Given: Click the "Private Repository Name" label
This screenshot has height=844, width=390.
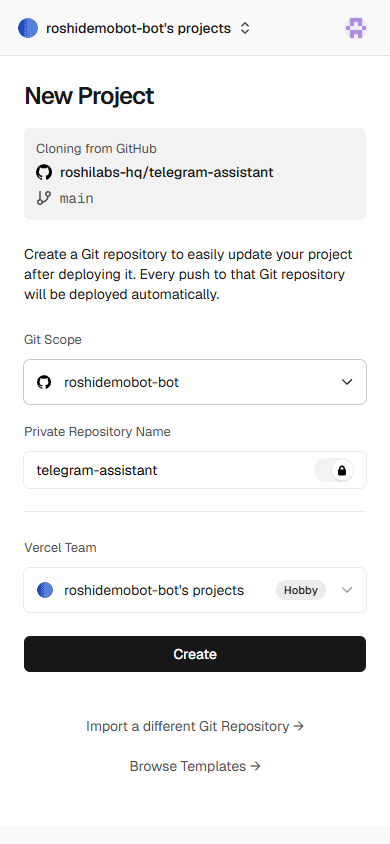Looking at the screenshot, I should (x=97, y=432).
